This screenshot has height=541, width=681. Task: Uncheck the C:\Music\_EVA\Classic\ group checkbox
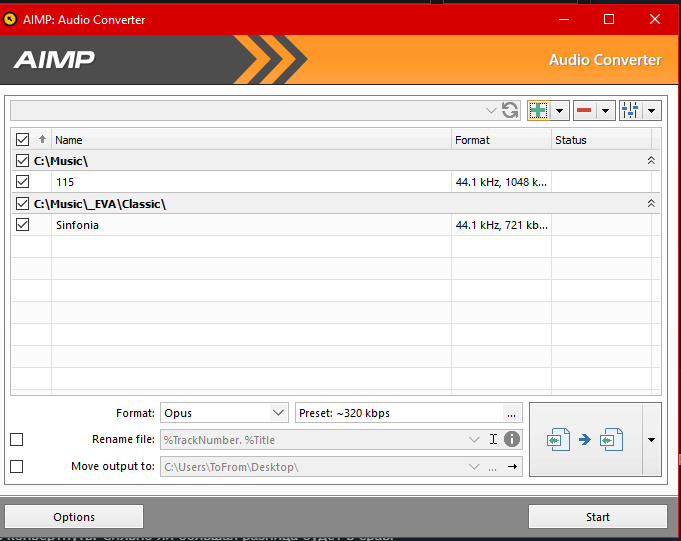22,203
